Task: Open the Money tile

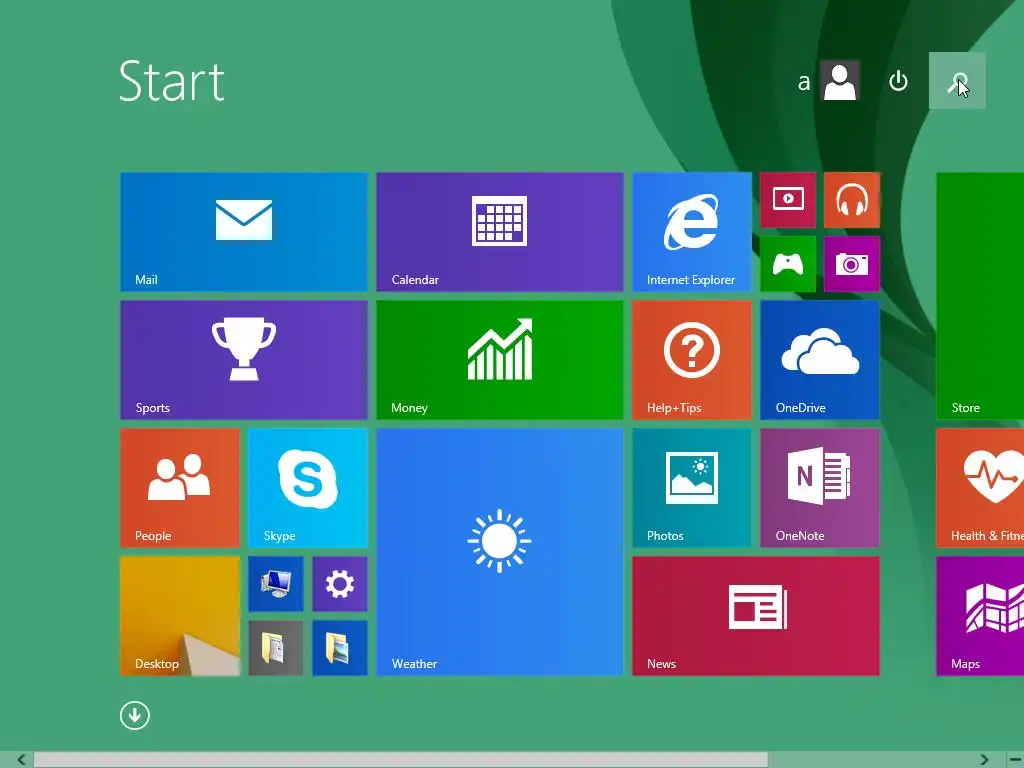Action: [x=500, y=360]
